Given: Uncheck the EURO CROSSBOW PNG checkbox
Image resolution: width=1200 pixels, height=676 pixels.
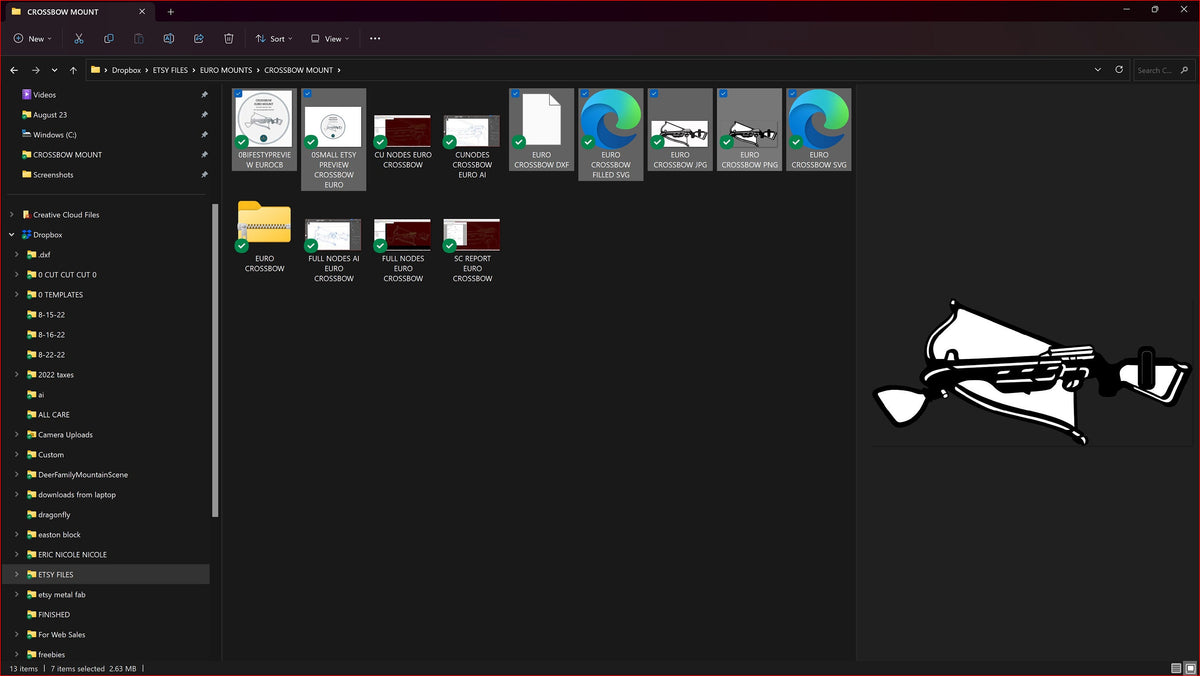Looking at the screenshot, I should (x=723, y=93).
